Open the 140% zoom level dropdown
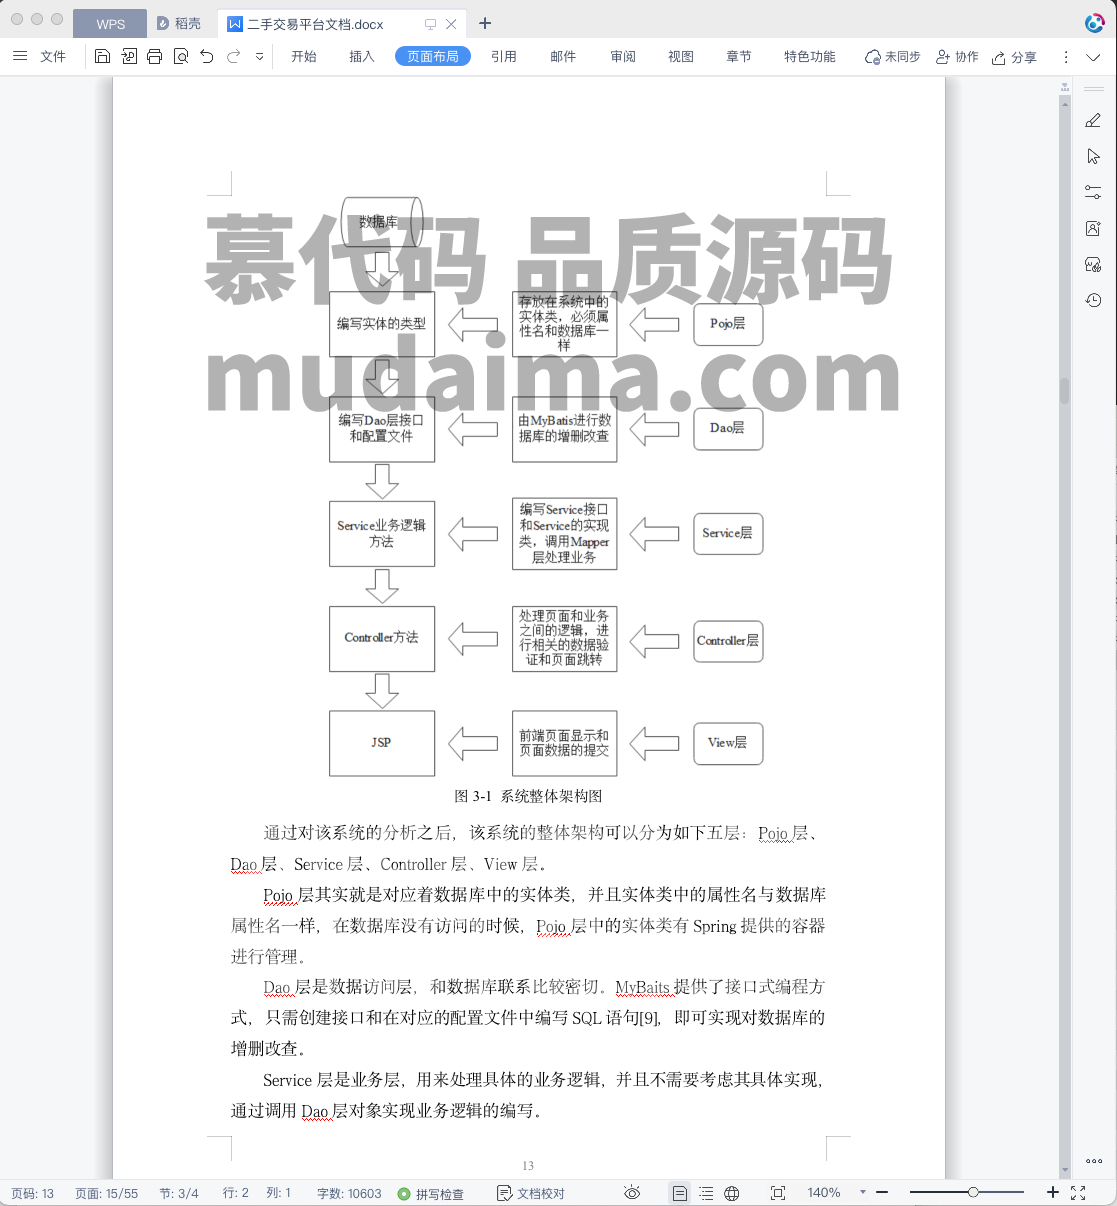The width and height of the screenshot is (1117, 1206). 836,1193
